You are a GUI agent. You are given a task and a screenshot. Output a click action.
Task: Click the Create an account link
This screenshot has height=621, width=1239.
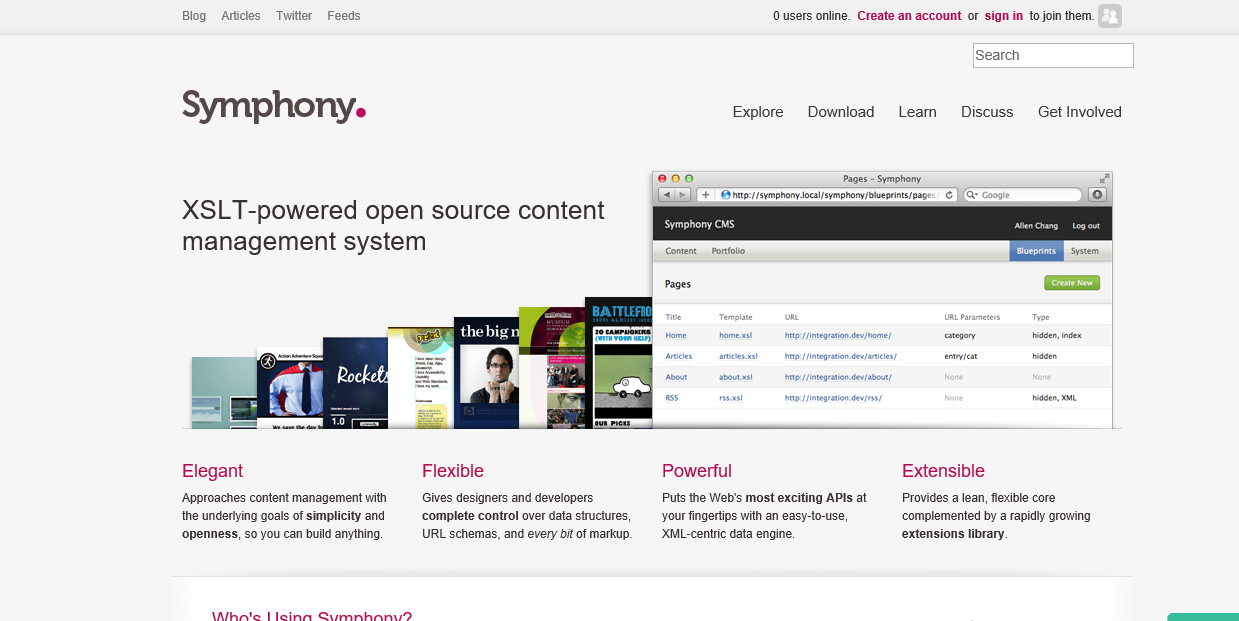909,16
